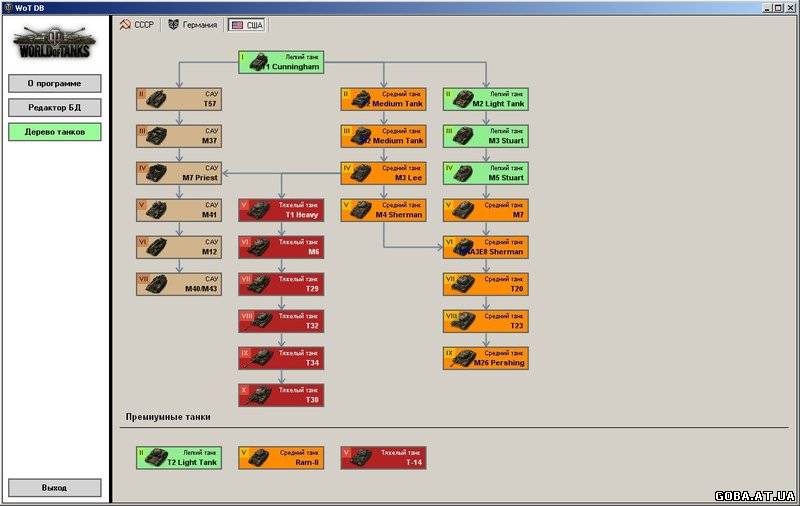Viewport: 800px width, 506px height.
Task: Click the T32 heavy tank icon
Action: point(260,321)
